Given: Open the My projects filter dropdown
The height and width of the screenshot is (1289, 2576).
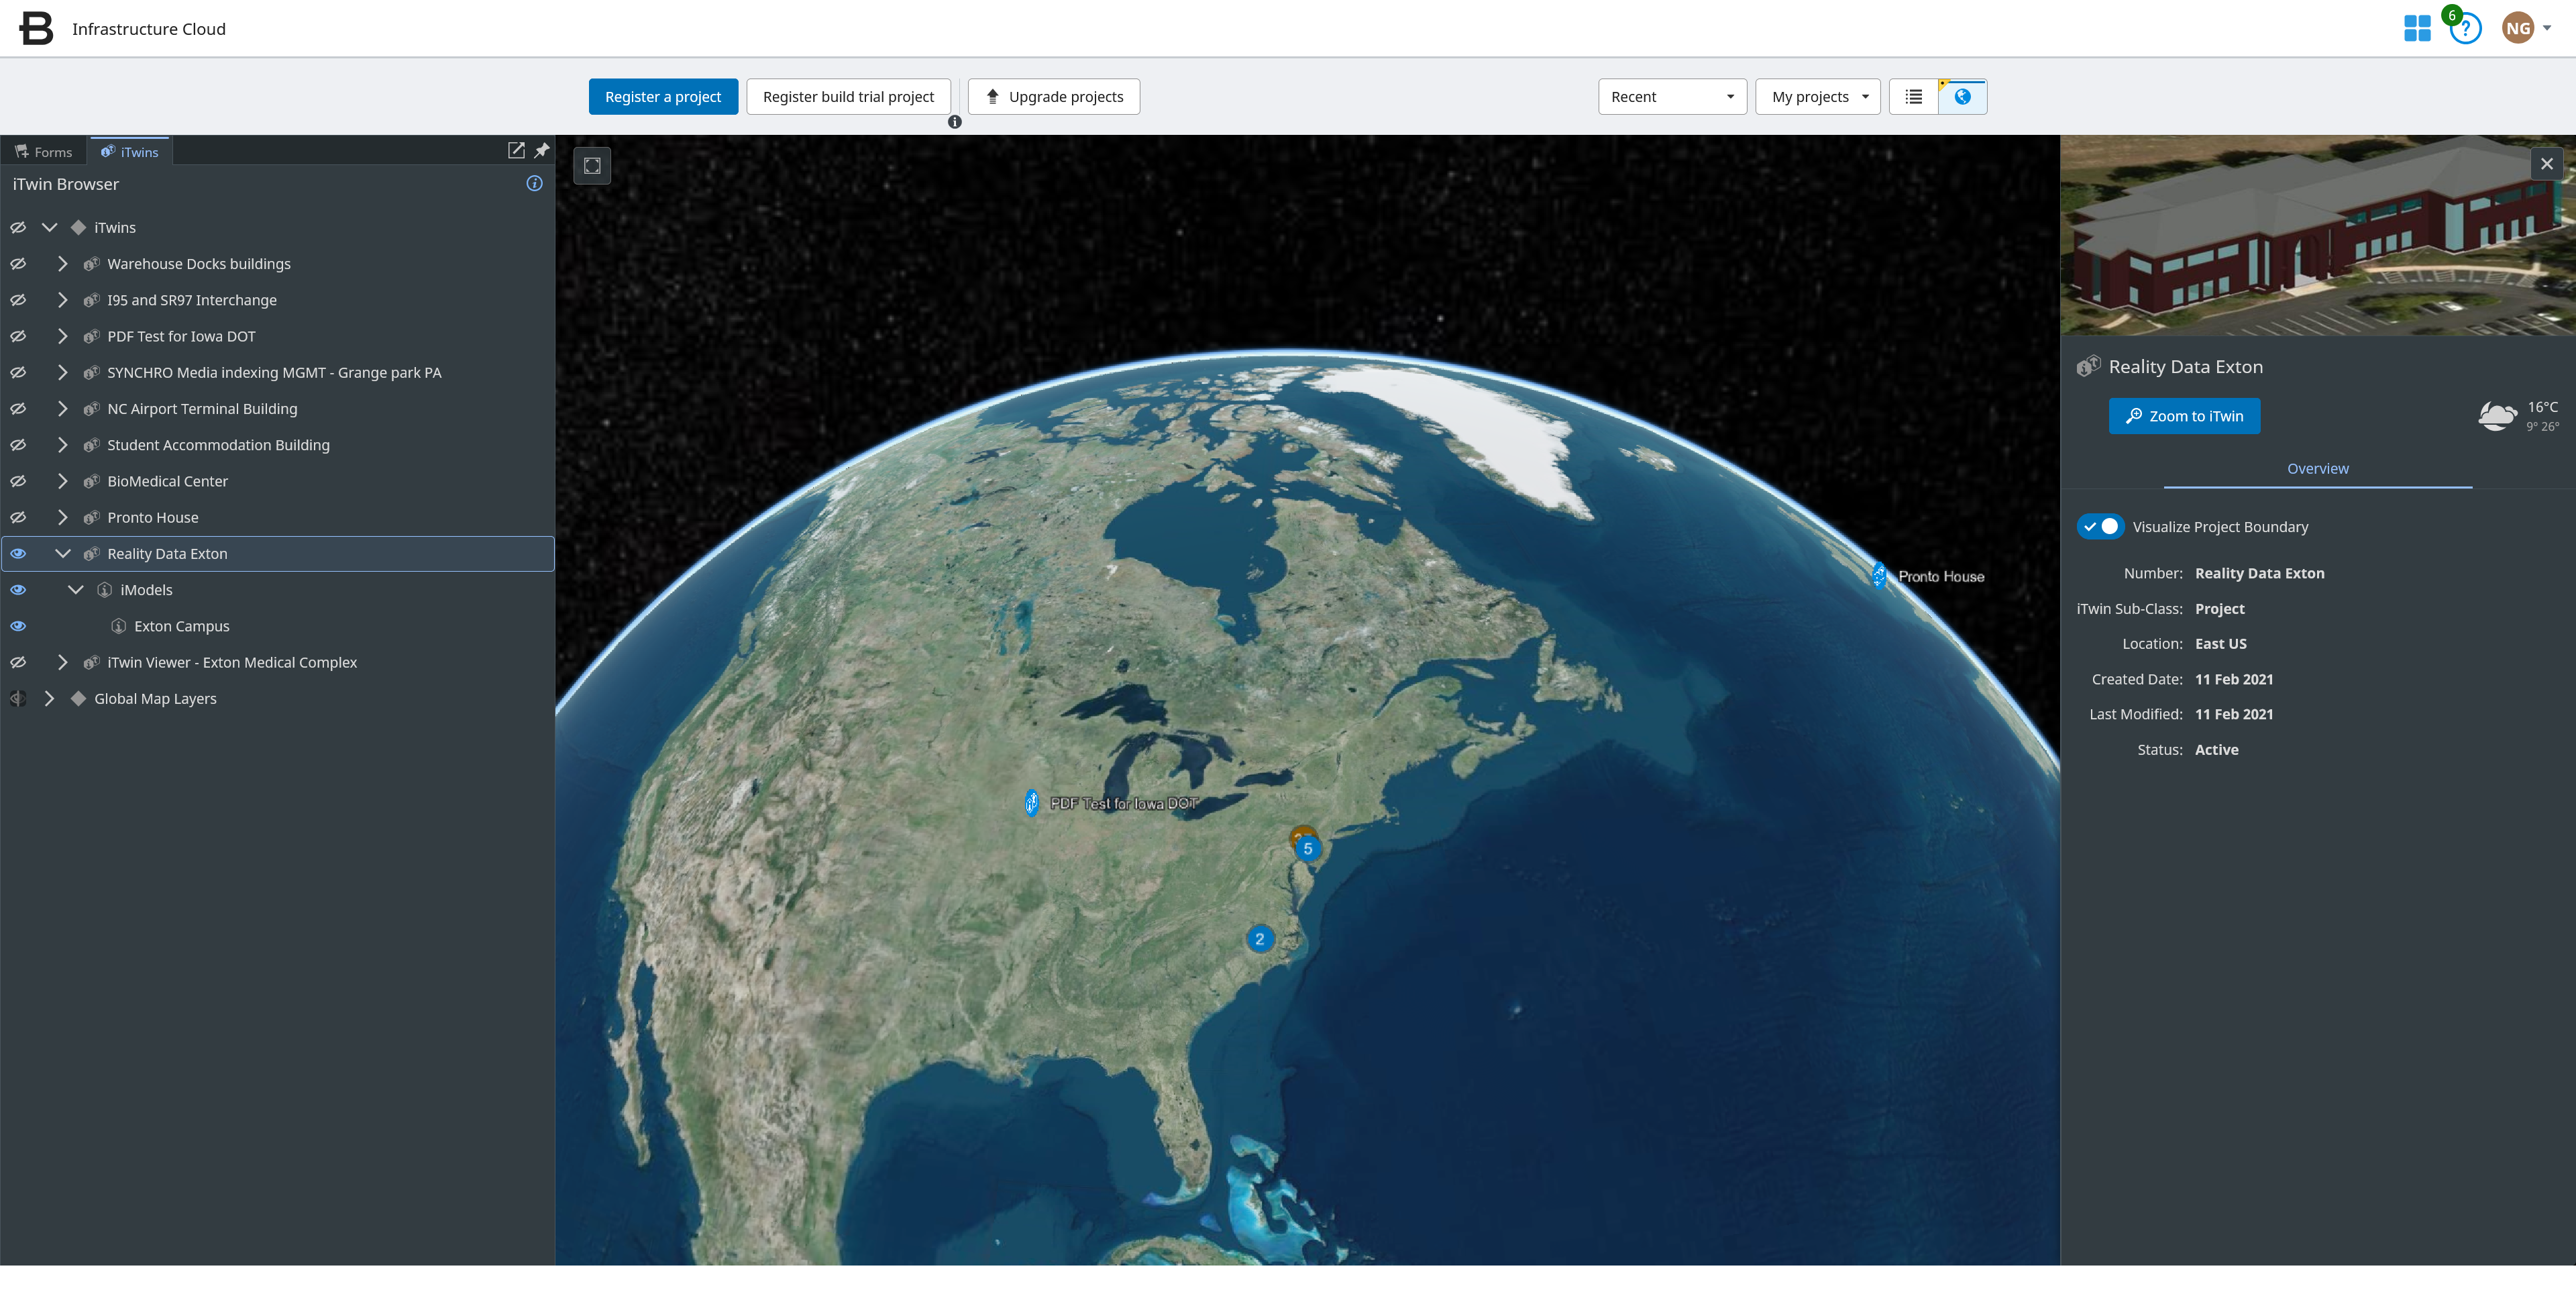Looking at the screenshot, I should (x=1818, y=97).
